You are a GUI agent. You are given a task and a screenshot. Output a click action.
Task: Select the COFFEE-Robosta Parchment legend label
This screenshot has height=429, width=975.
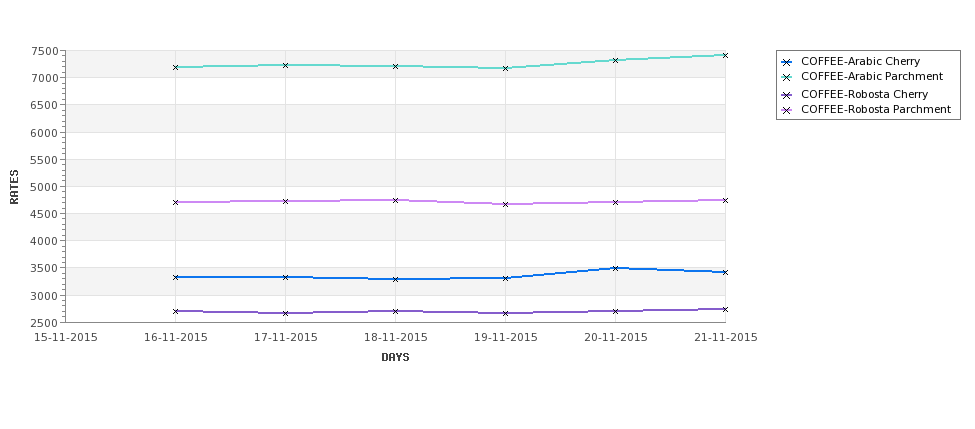pos(876,109)
